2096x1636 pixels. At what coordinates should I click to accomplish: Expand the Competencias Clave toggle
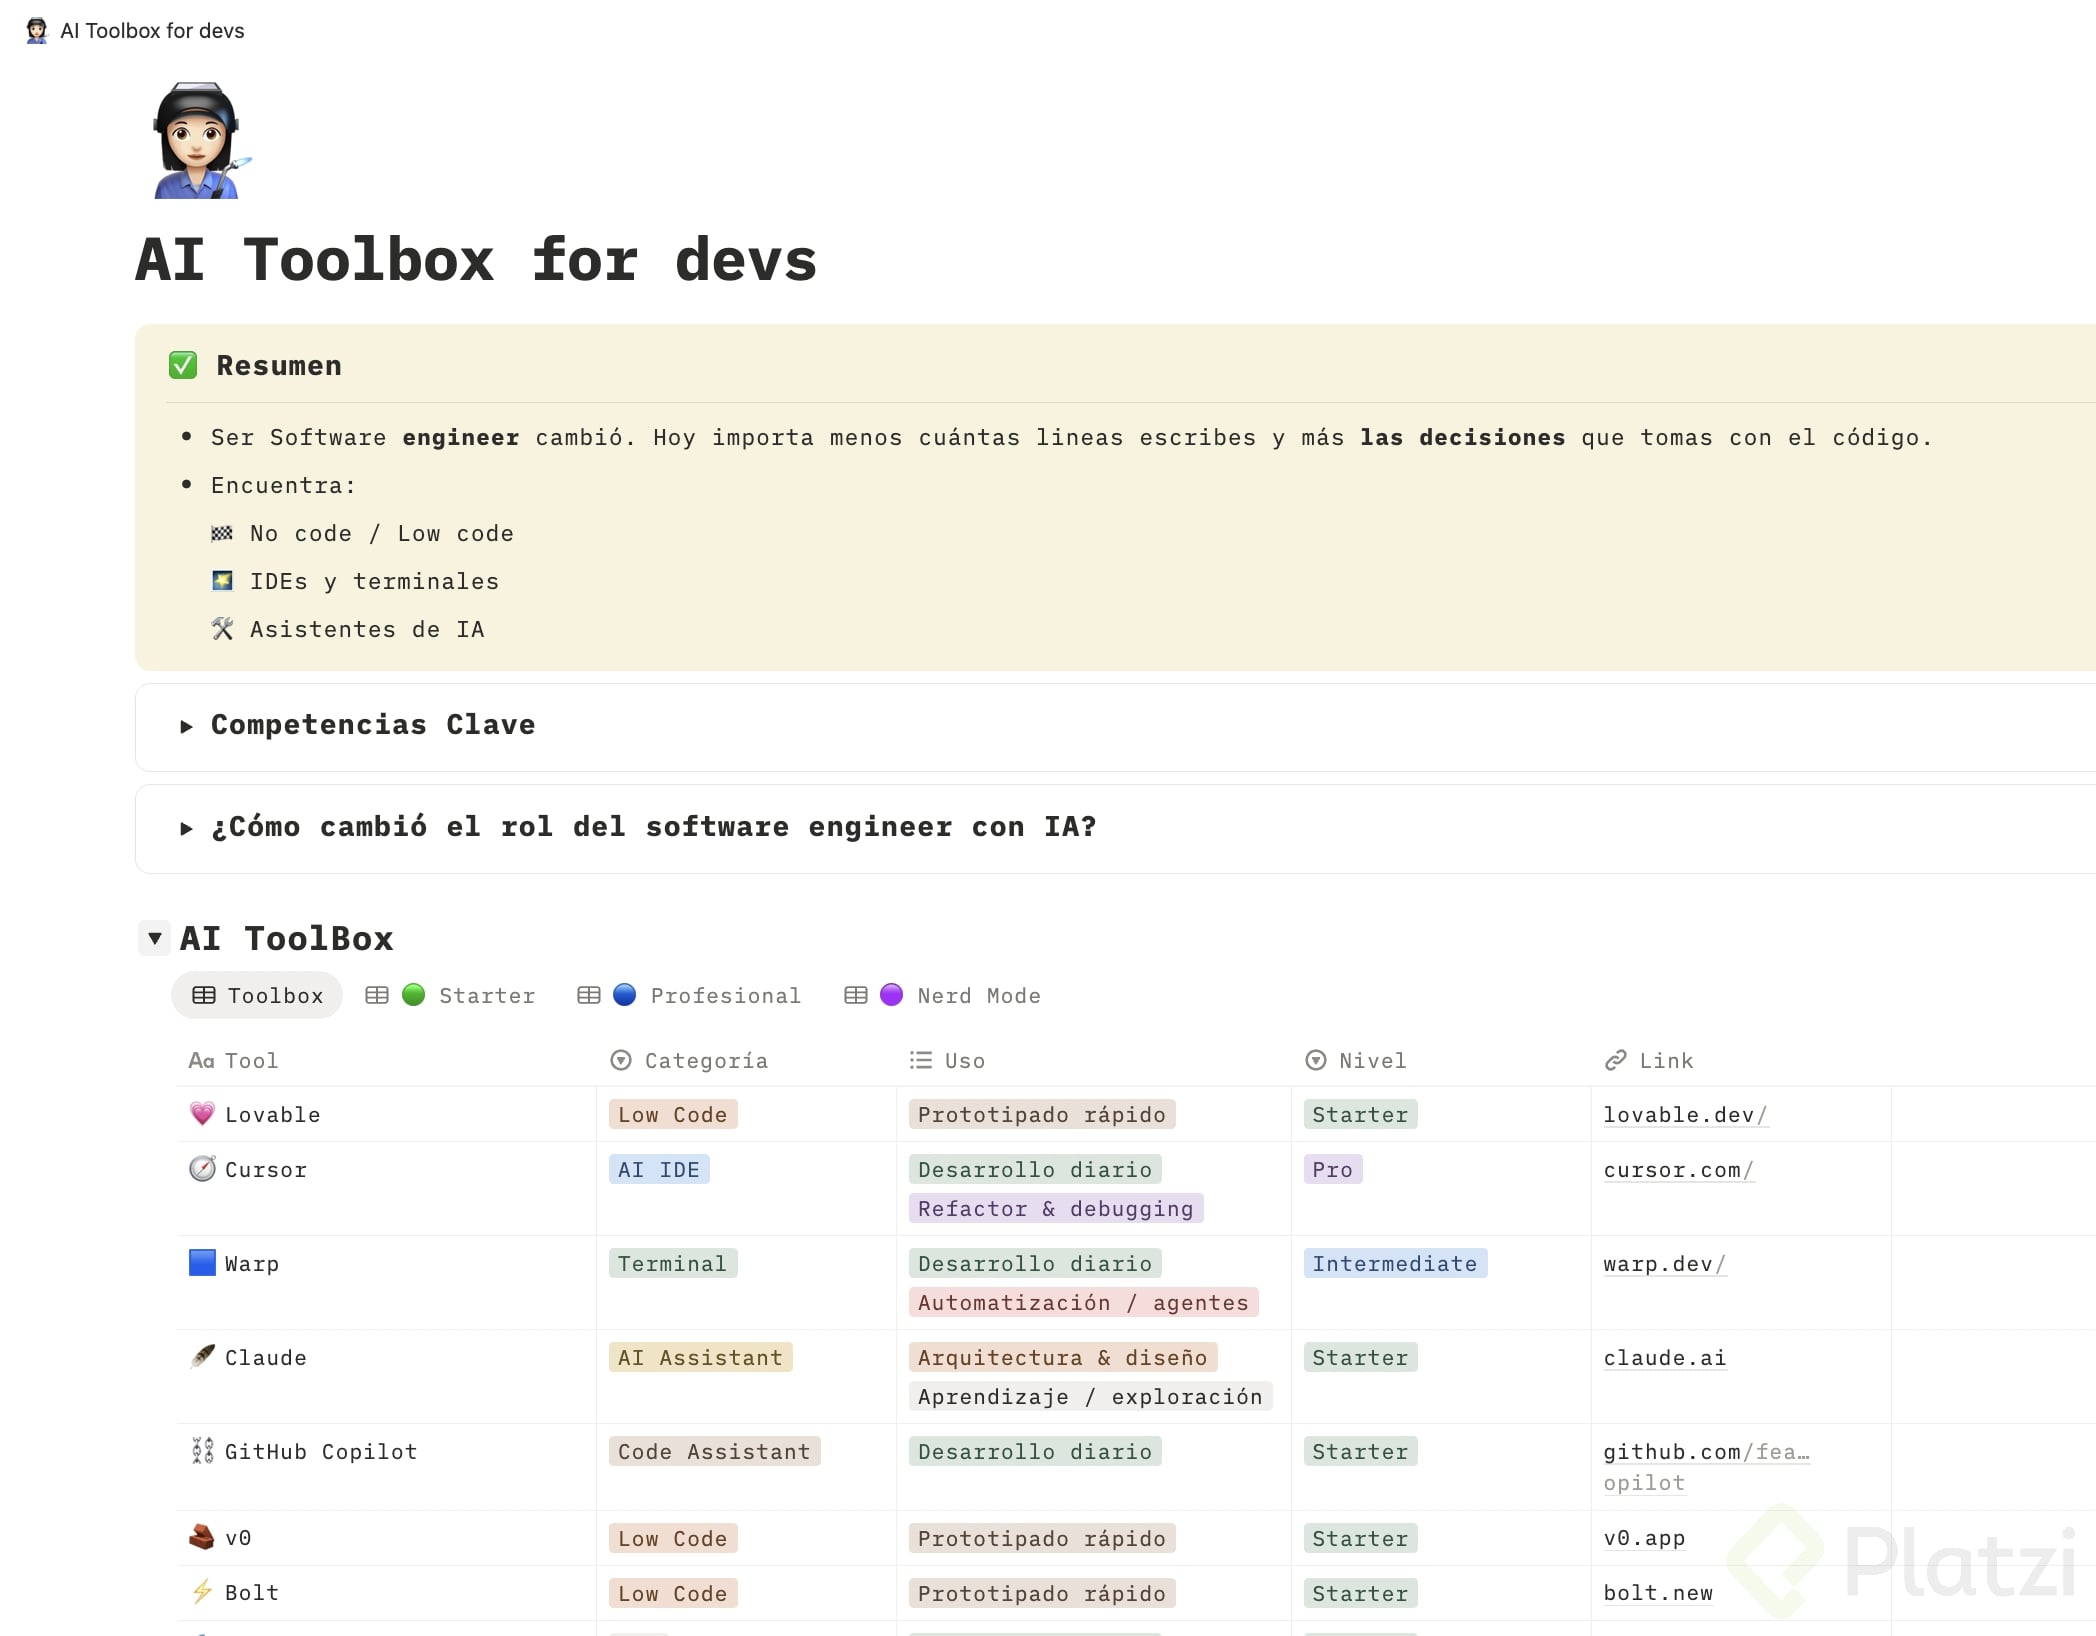click(186, 726)
